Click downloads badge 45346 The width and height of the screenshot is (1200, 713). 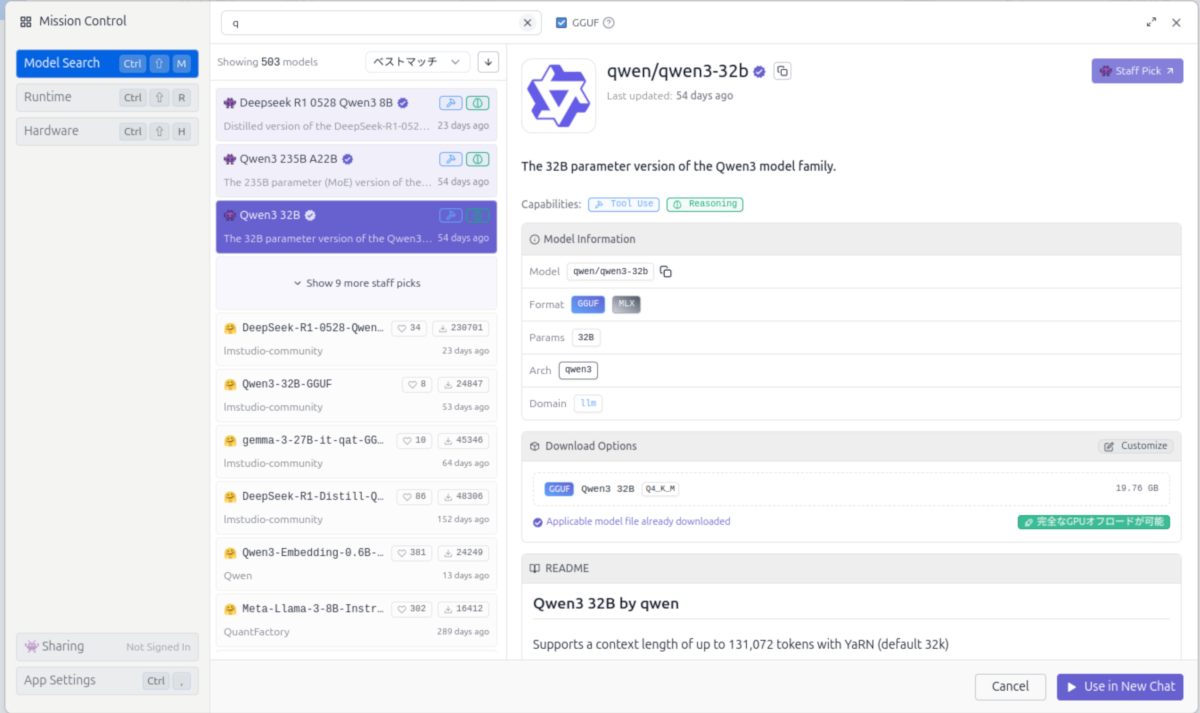[463, 440]
